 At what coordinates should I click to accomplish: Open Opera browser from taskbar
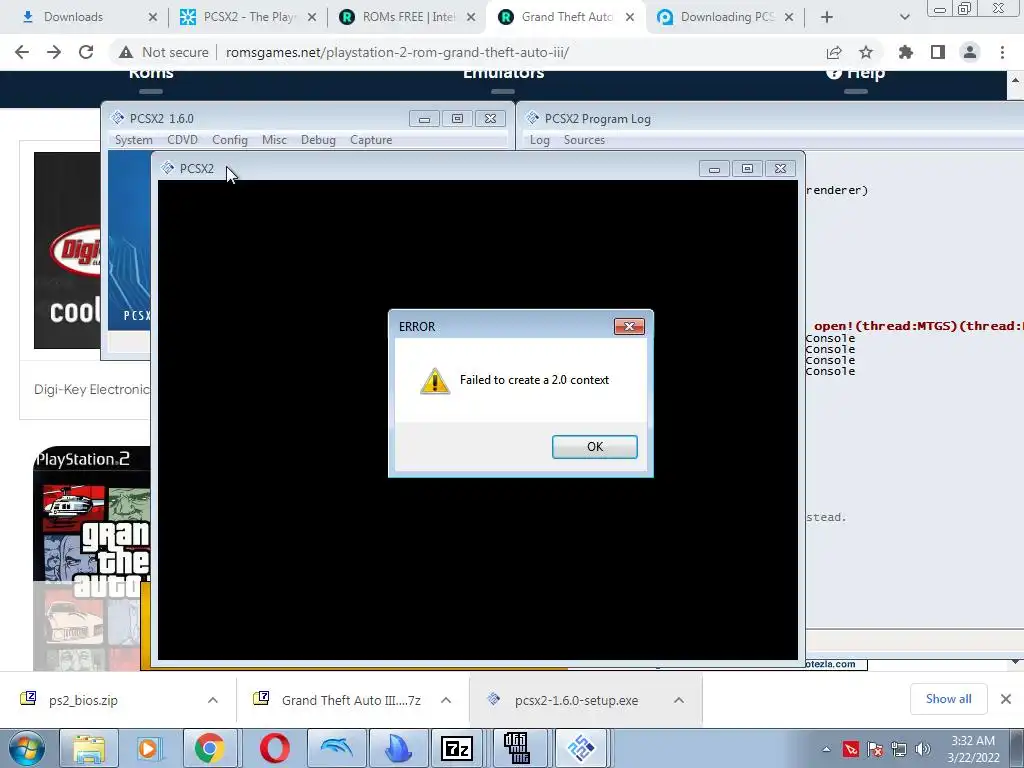click(274, 748)
